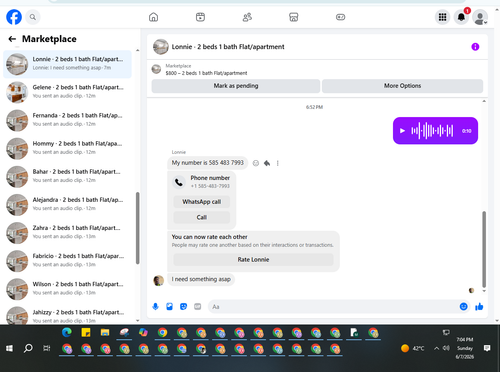
Task: Open the account profile menu
Action: click(480, 17)
